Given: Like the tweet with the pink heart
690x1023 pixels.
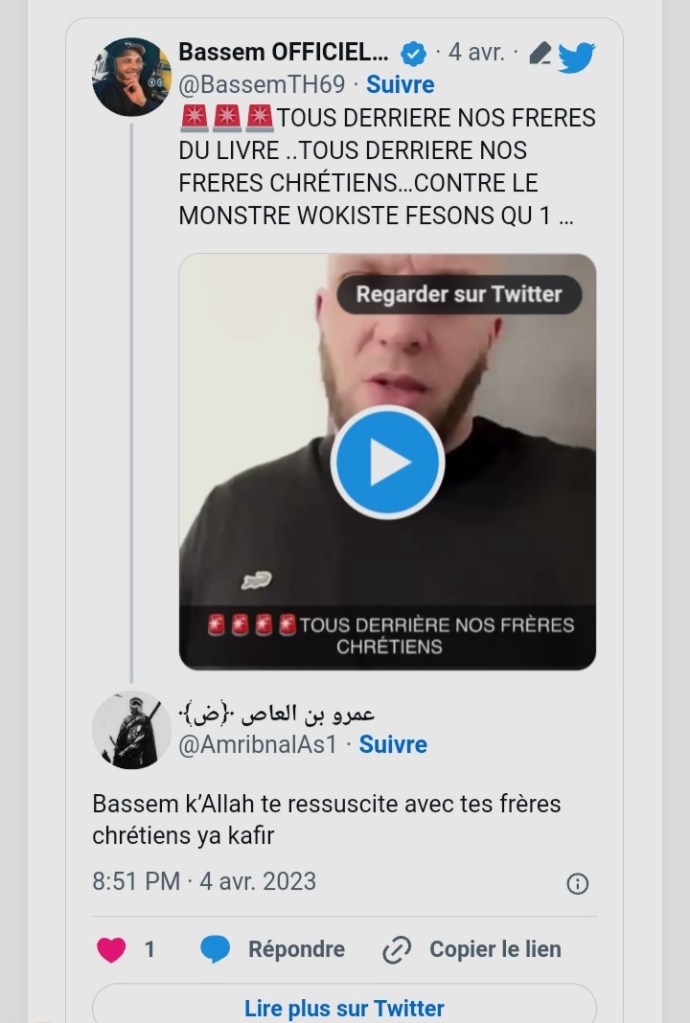Looking at the screenshot, I should coord(112,949).
